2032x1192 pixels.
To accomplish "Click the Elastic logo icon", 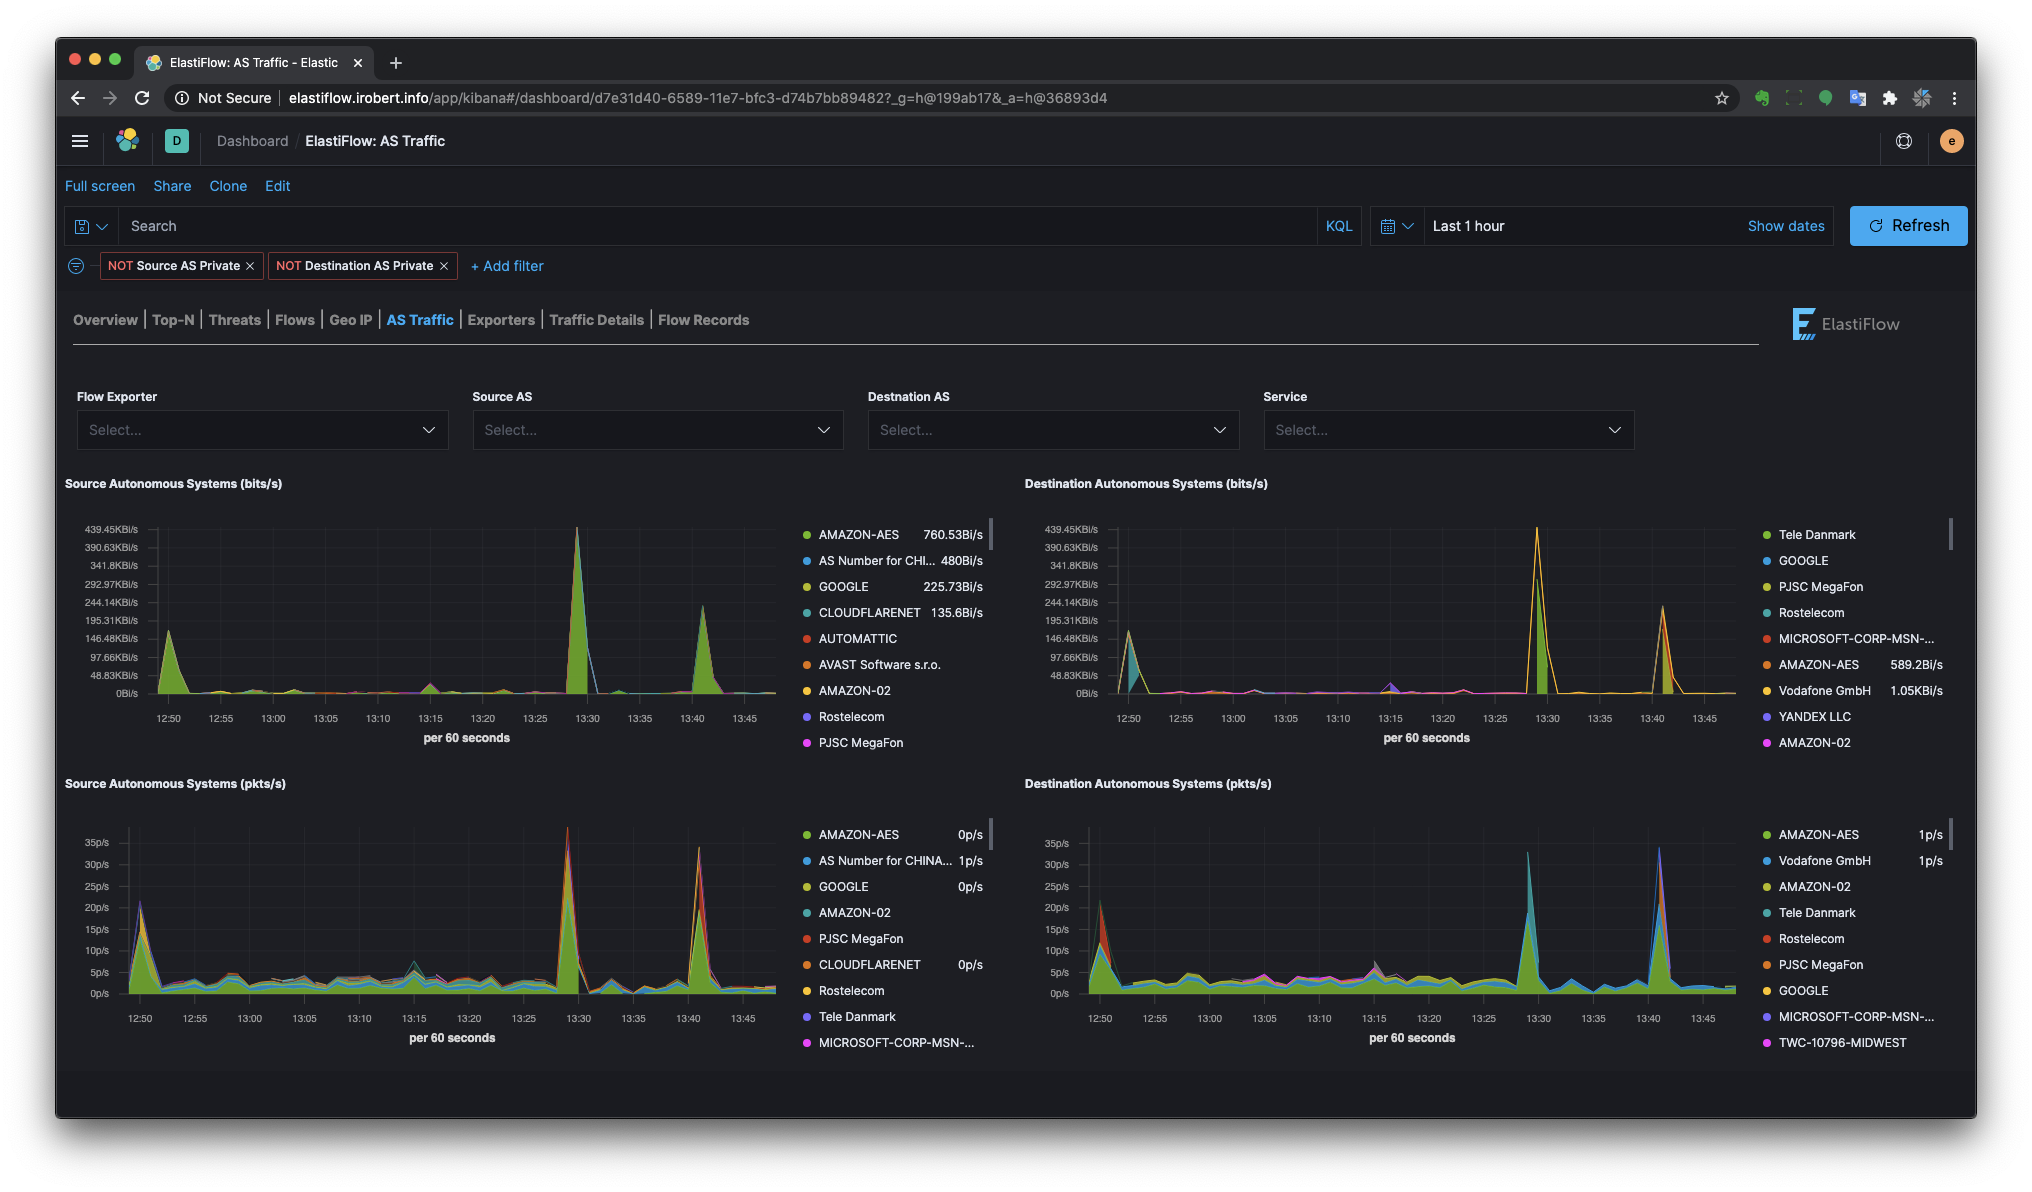I will [x=127, y=141].
